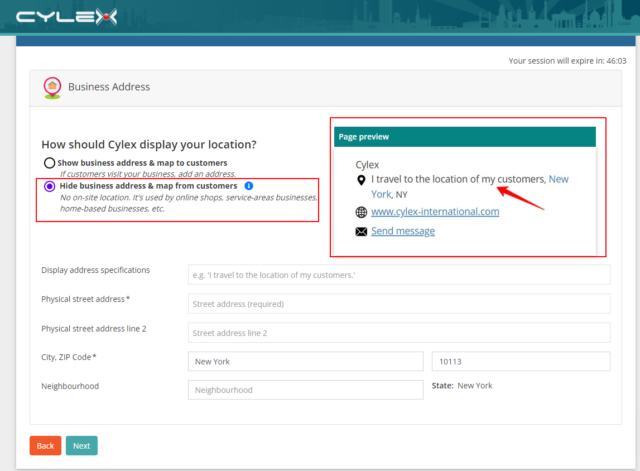This screenshot has width=640, height=471.
Task: Click the Cylex business name in preview
Action: click(367, 165)
